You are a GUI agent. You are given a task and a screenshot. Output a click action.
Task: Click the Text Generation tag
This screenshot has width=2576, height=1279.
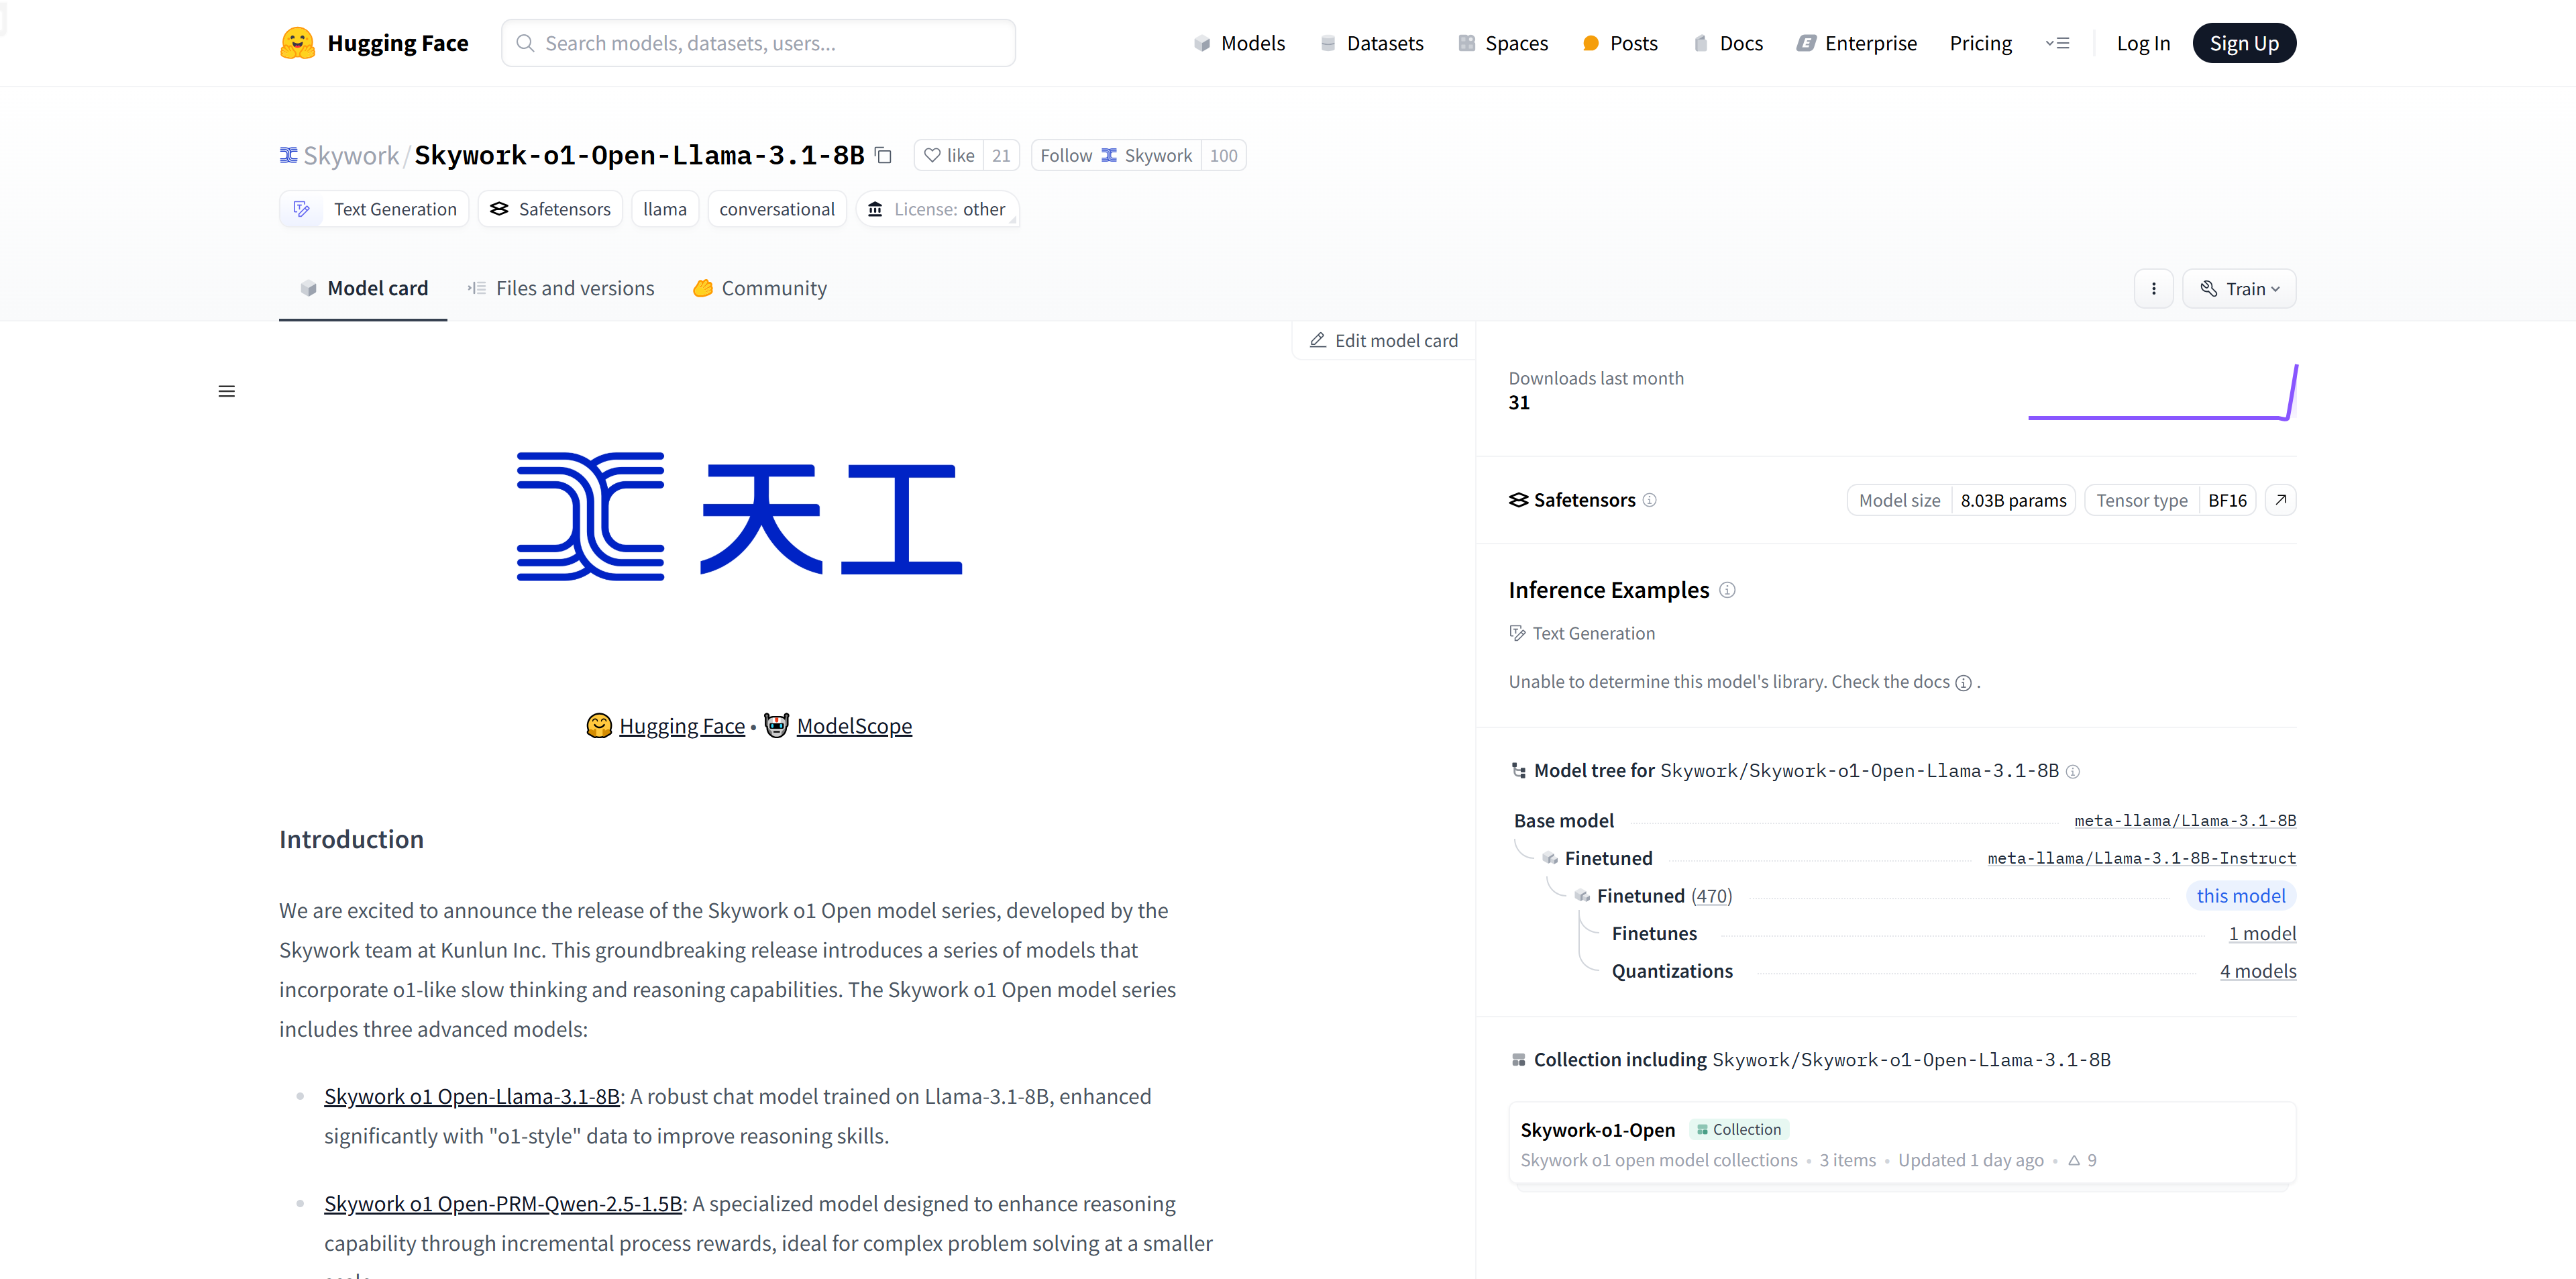coord(374,209)
